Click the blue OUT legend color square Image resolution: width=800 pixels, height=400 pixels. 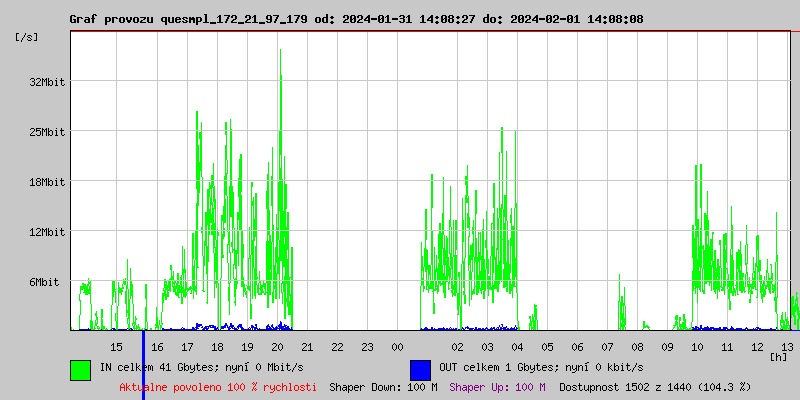[x=420, y=369]
